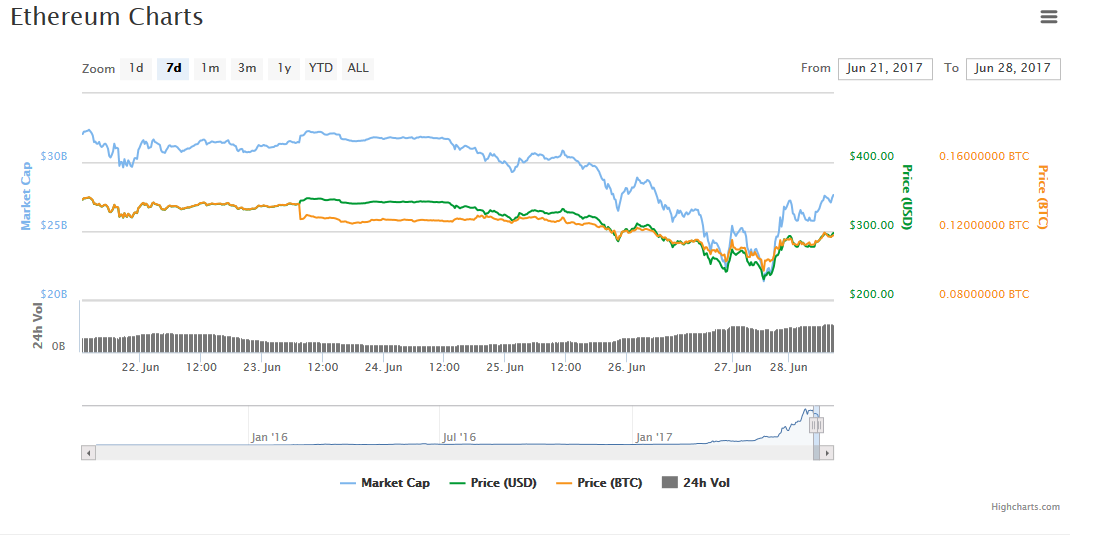Show ALL history range
The height and width of the screenshot is (538, 1093).
coord(358,68)
